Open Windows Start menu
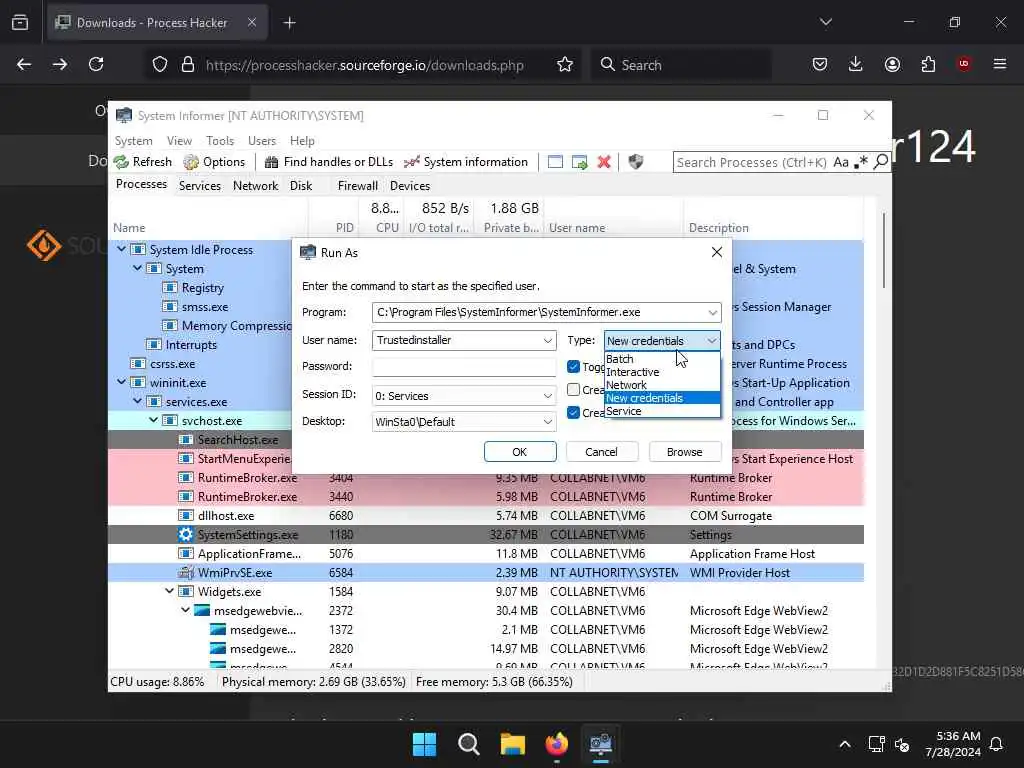 click(x=424, y=744)
